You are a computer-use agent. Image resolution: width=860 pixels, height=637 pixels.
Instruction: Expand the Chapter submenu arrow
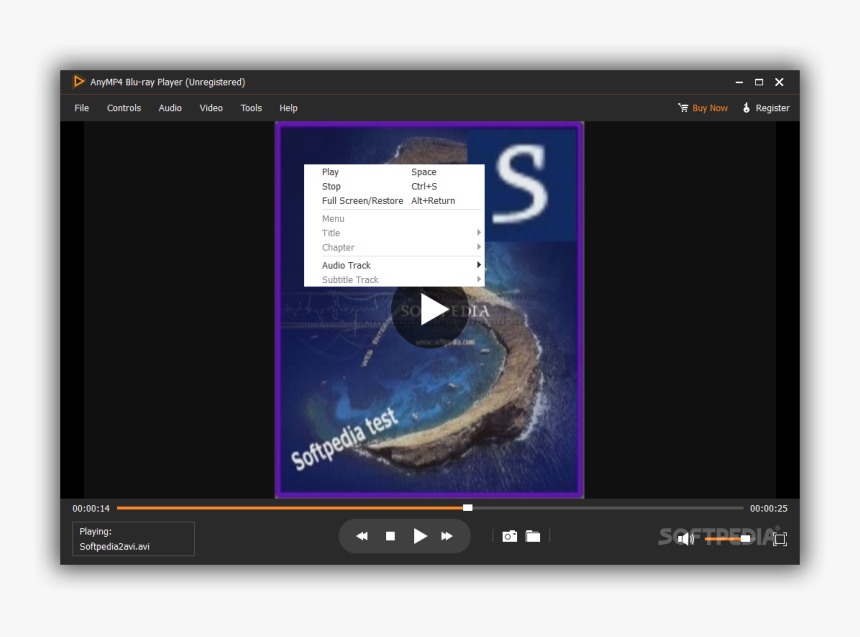pyautogui.click(x=478, y=247)
